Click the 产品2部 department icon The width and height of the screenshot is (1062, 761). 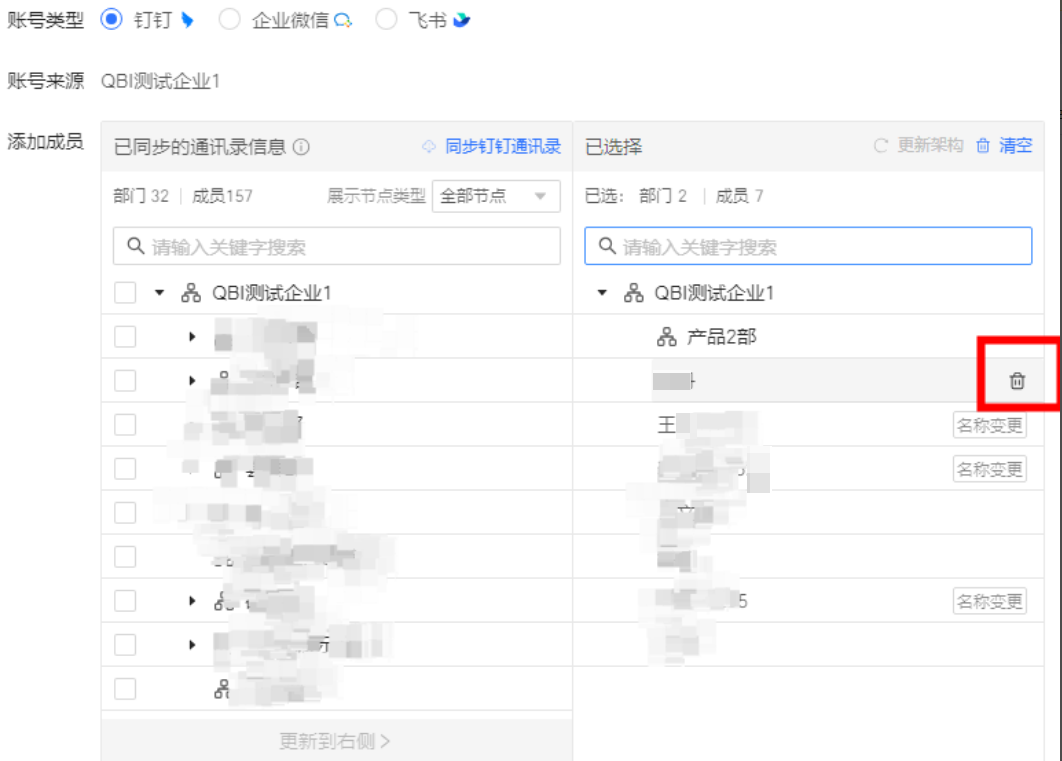point(667,337)
